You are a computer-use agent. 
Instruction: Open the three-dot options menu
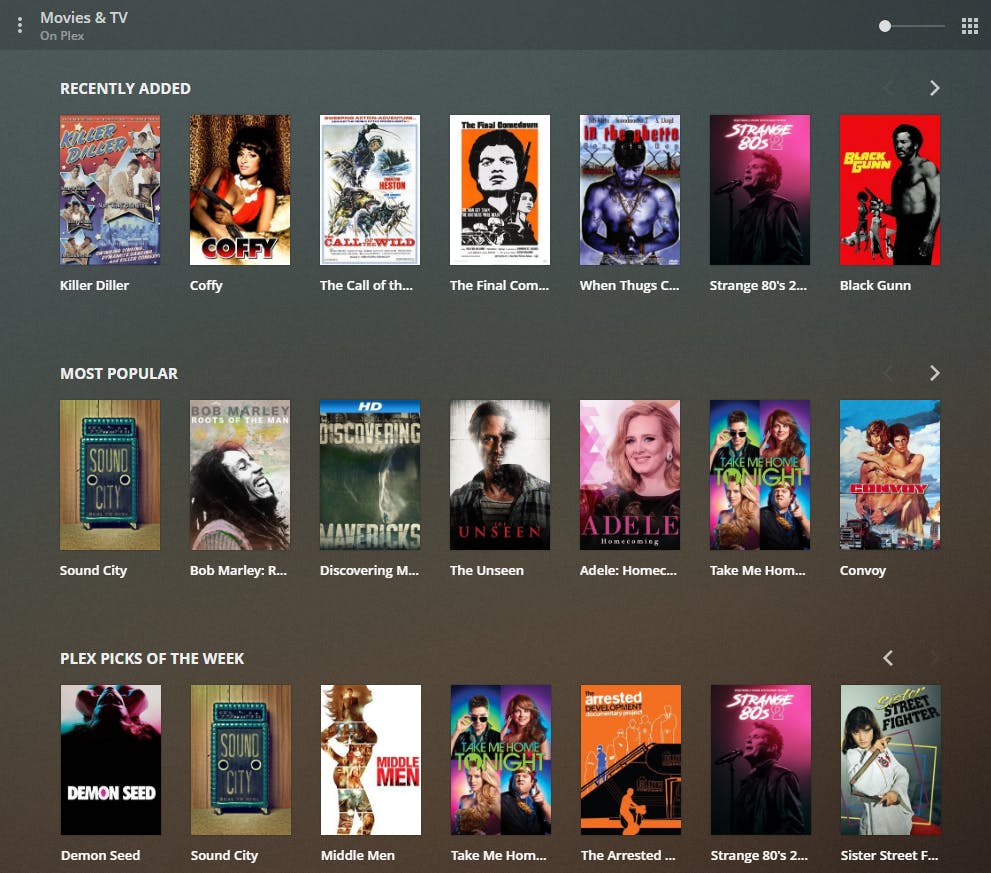click(x=20, y=25)
